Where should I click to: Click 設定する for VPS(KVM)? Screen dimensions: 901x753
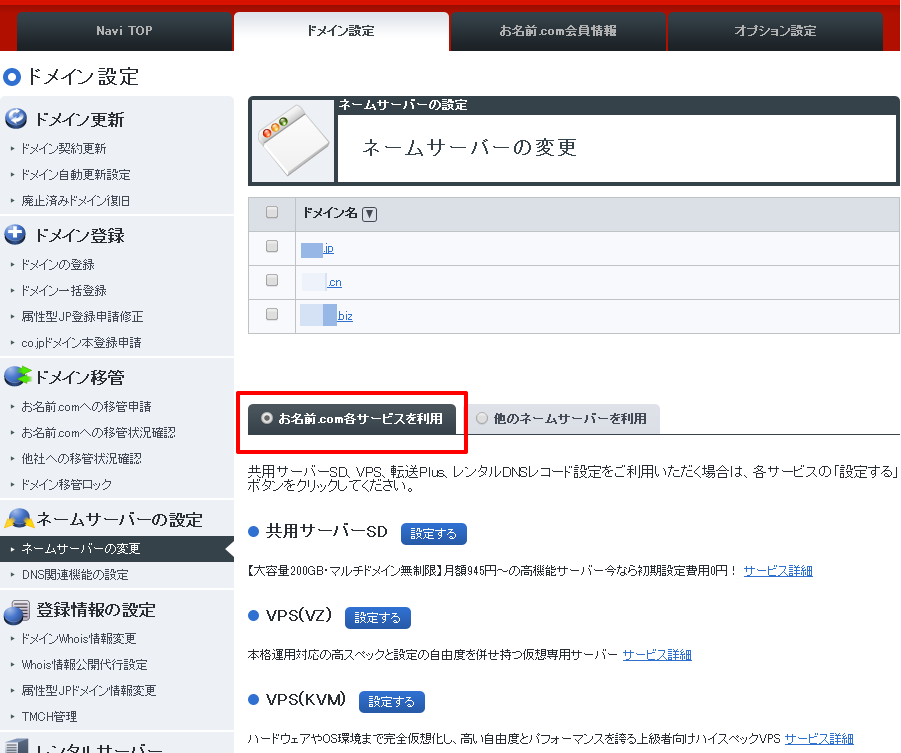click(x=392, y=702)
